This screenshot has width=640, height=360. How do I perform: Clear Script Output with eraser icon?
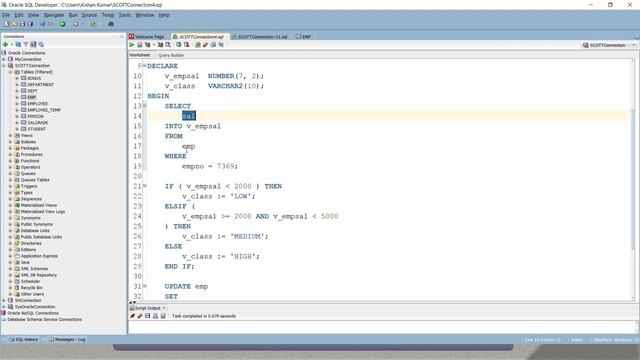point(140,316)
